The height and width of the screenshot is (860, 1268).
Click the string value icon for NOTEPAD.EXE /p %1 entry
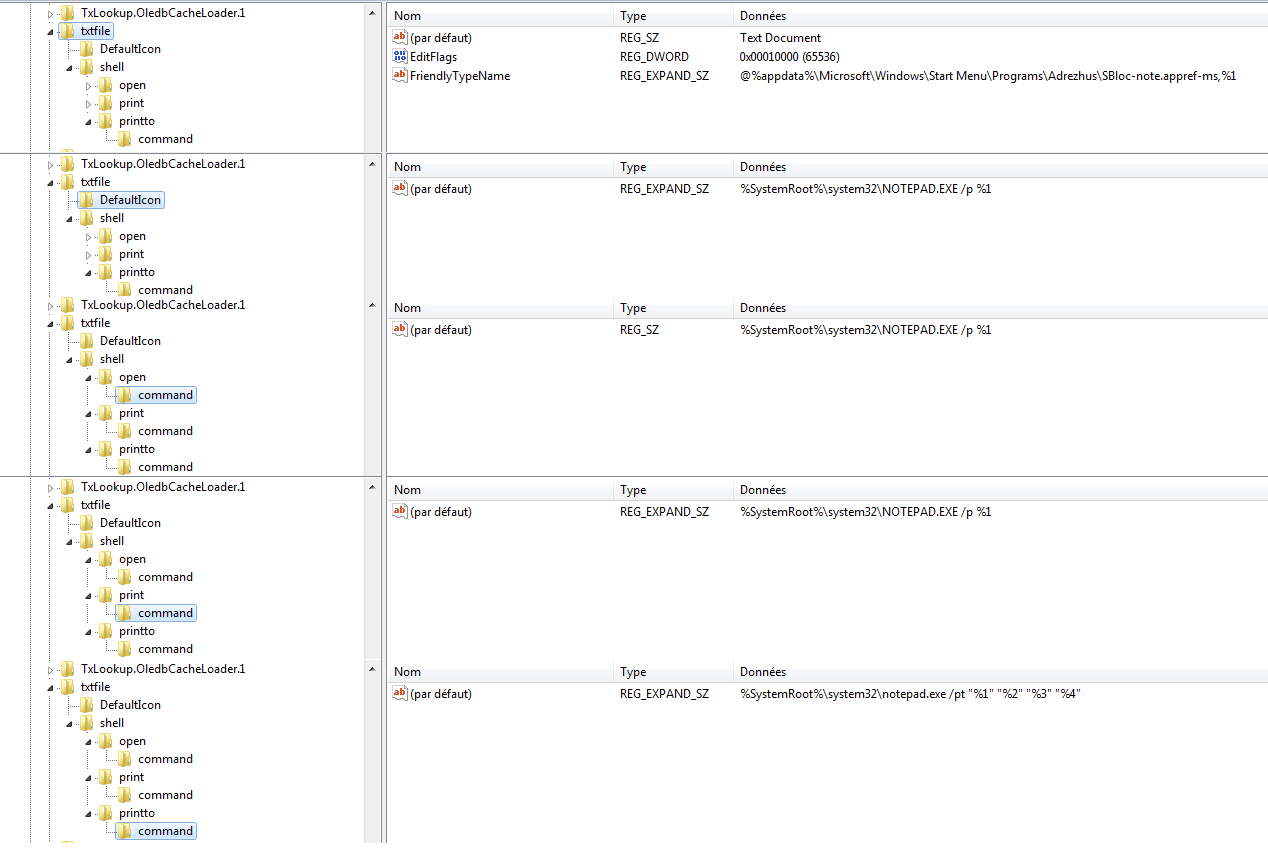399,188
